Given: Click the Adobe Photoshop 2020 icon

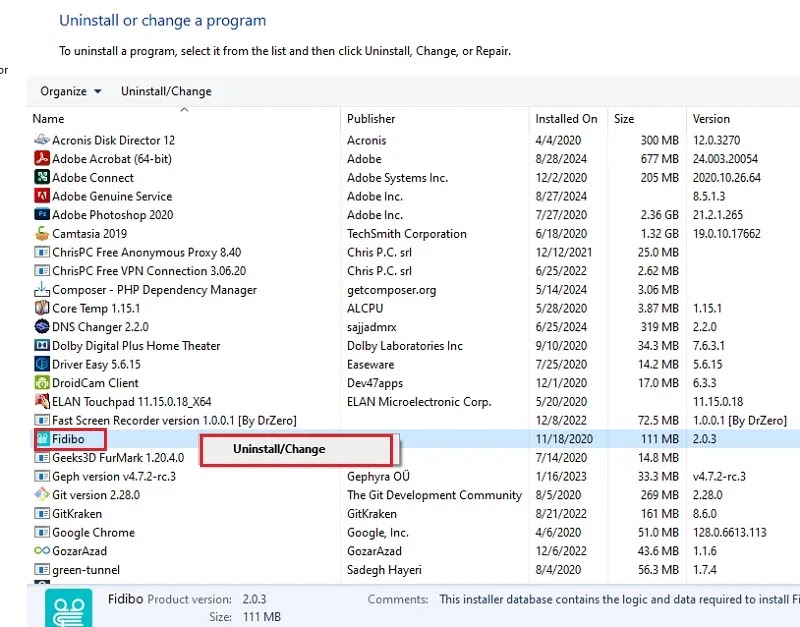Looking at the screenshot, I should pos(42,215).
